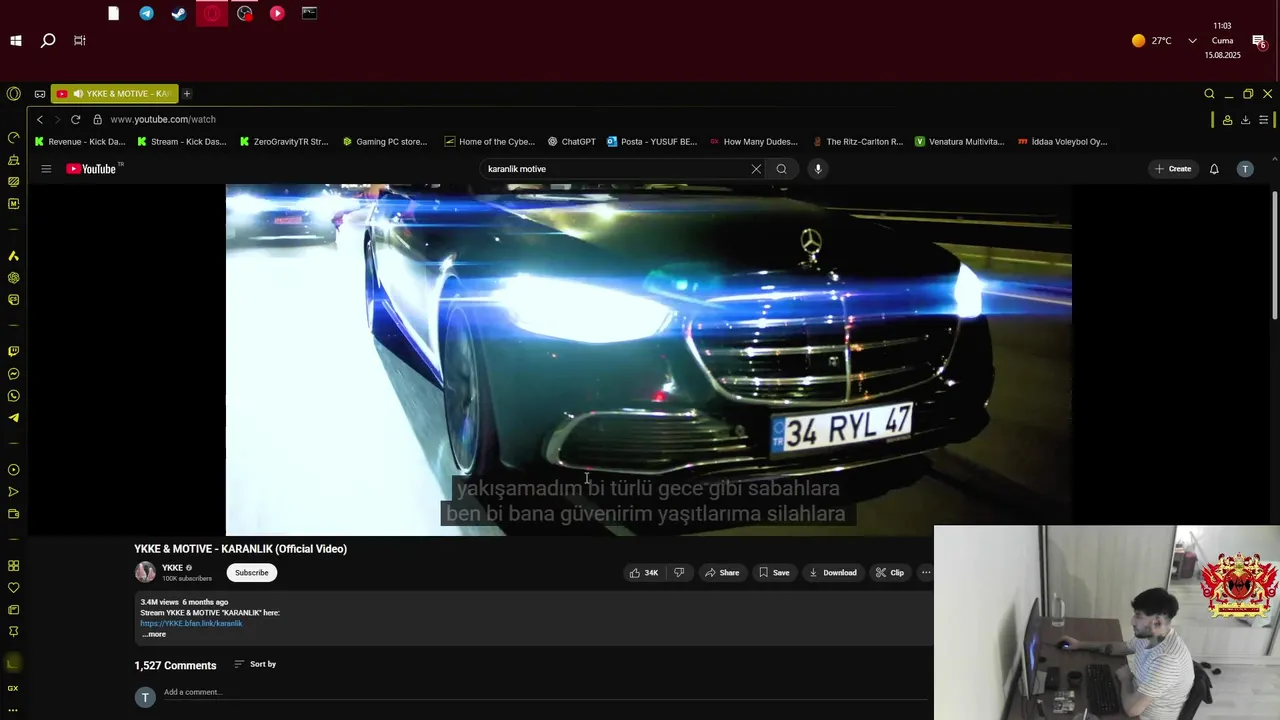This screenshot has height=720, width=1280.
Task: Open the Player in the Opera sidebar
Action: pyautogui.click(x=13, y=470)
